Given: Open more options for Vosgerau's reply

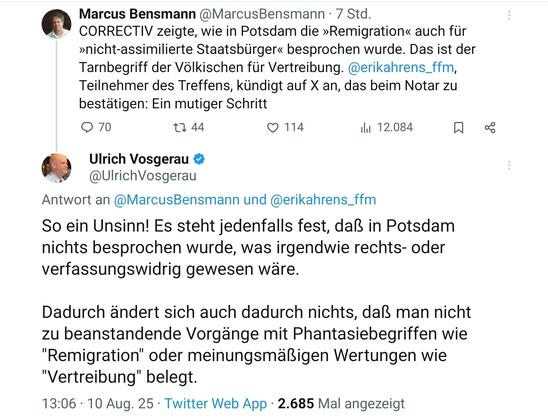Looking at the screenshot, I should tap(509, 165).
